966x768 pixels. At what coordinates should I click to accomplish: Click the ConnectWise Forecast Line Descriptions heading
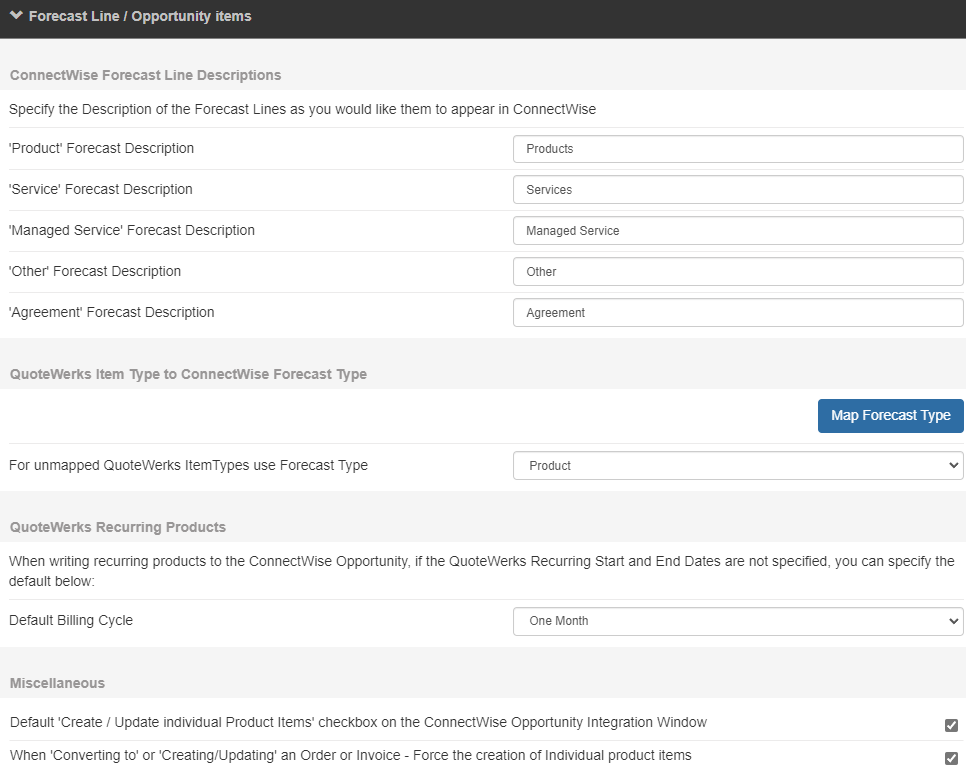[x=145, y=75]
